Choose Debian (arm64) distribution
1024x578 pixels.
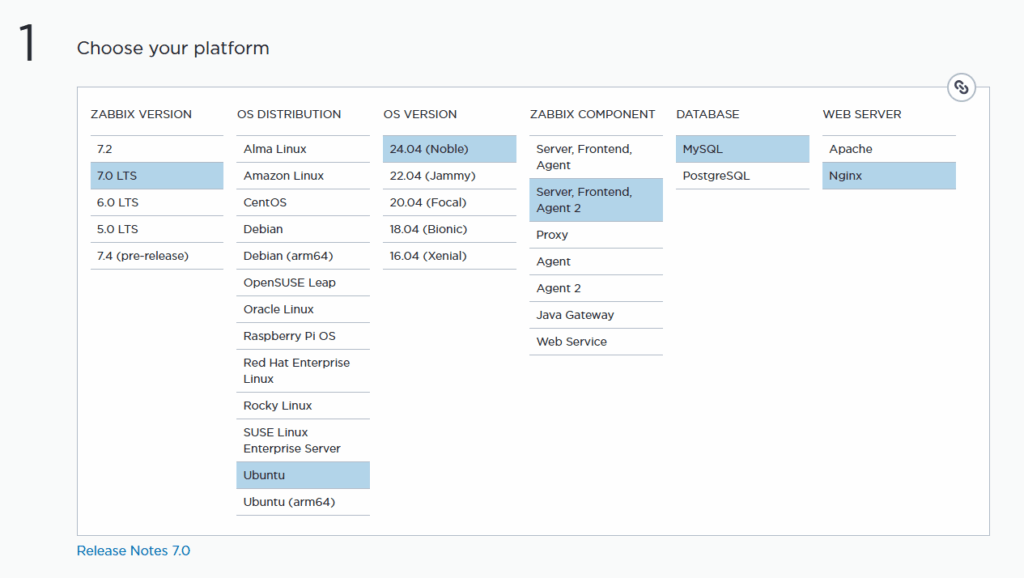coord(303,256)
